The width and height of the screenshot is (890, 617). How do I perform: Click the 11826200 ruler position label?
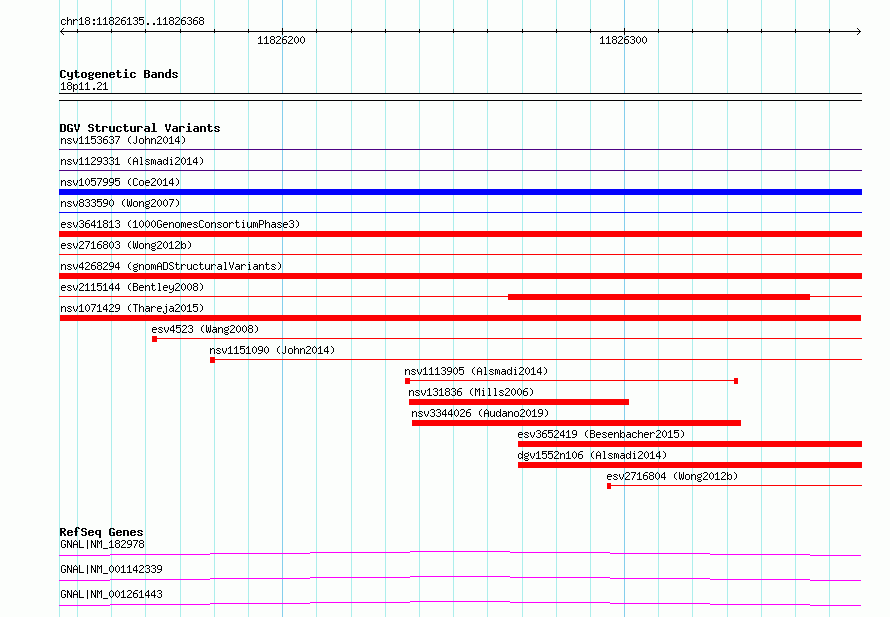(x=281, y=40)
